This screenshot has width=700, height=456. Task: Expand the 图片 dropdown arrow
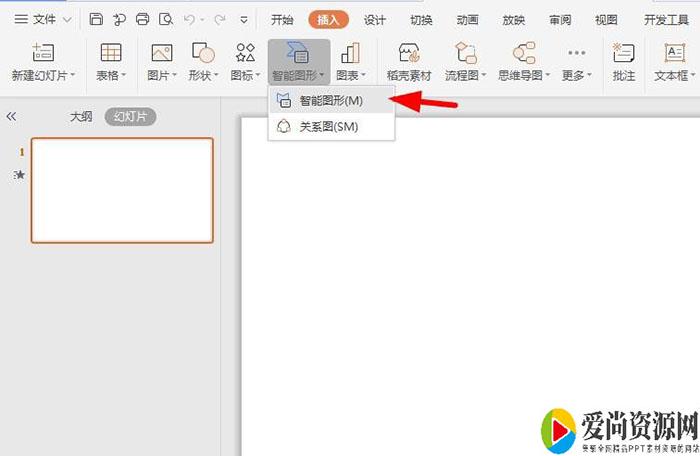click(x=175, y=75)
